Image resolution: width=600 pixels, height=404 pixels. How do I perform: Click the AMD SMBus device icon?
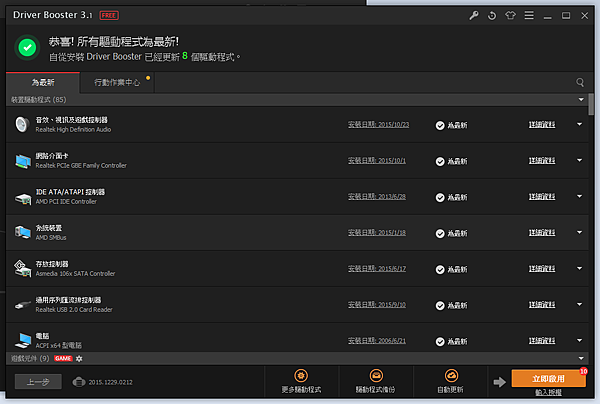[x=23, y=232]
